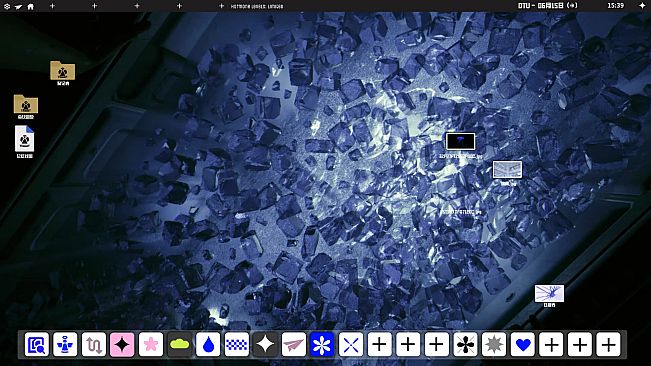Screen dimensions: 651x366
Task: Click the cube system icon in top bar
Action: tap(7, 6)
